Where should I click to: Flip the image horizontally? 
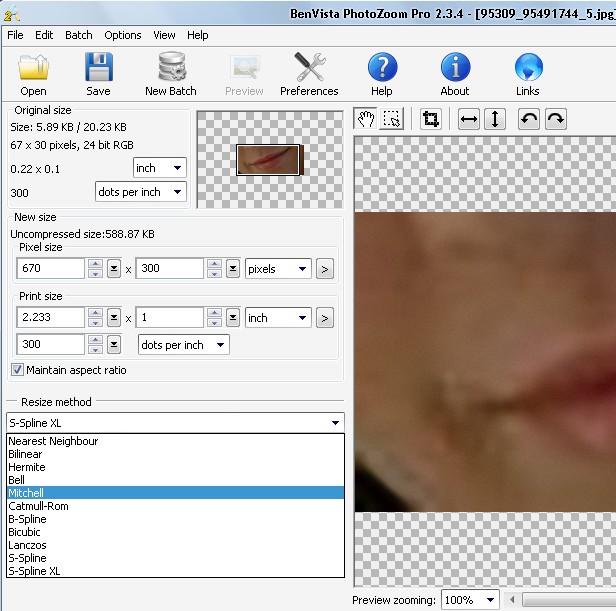coord(469,119)
